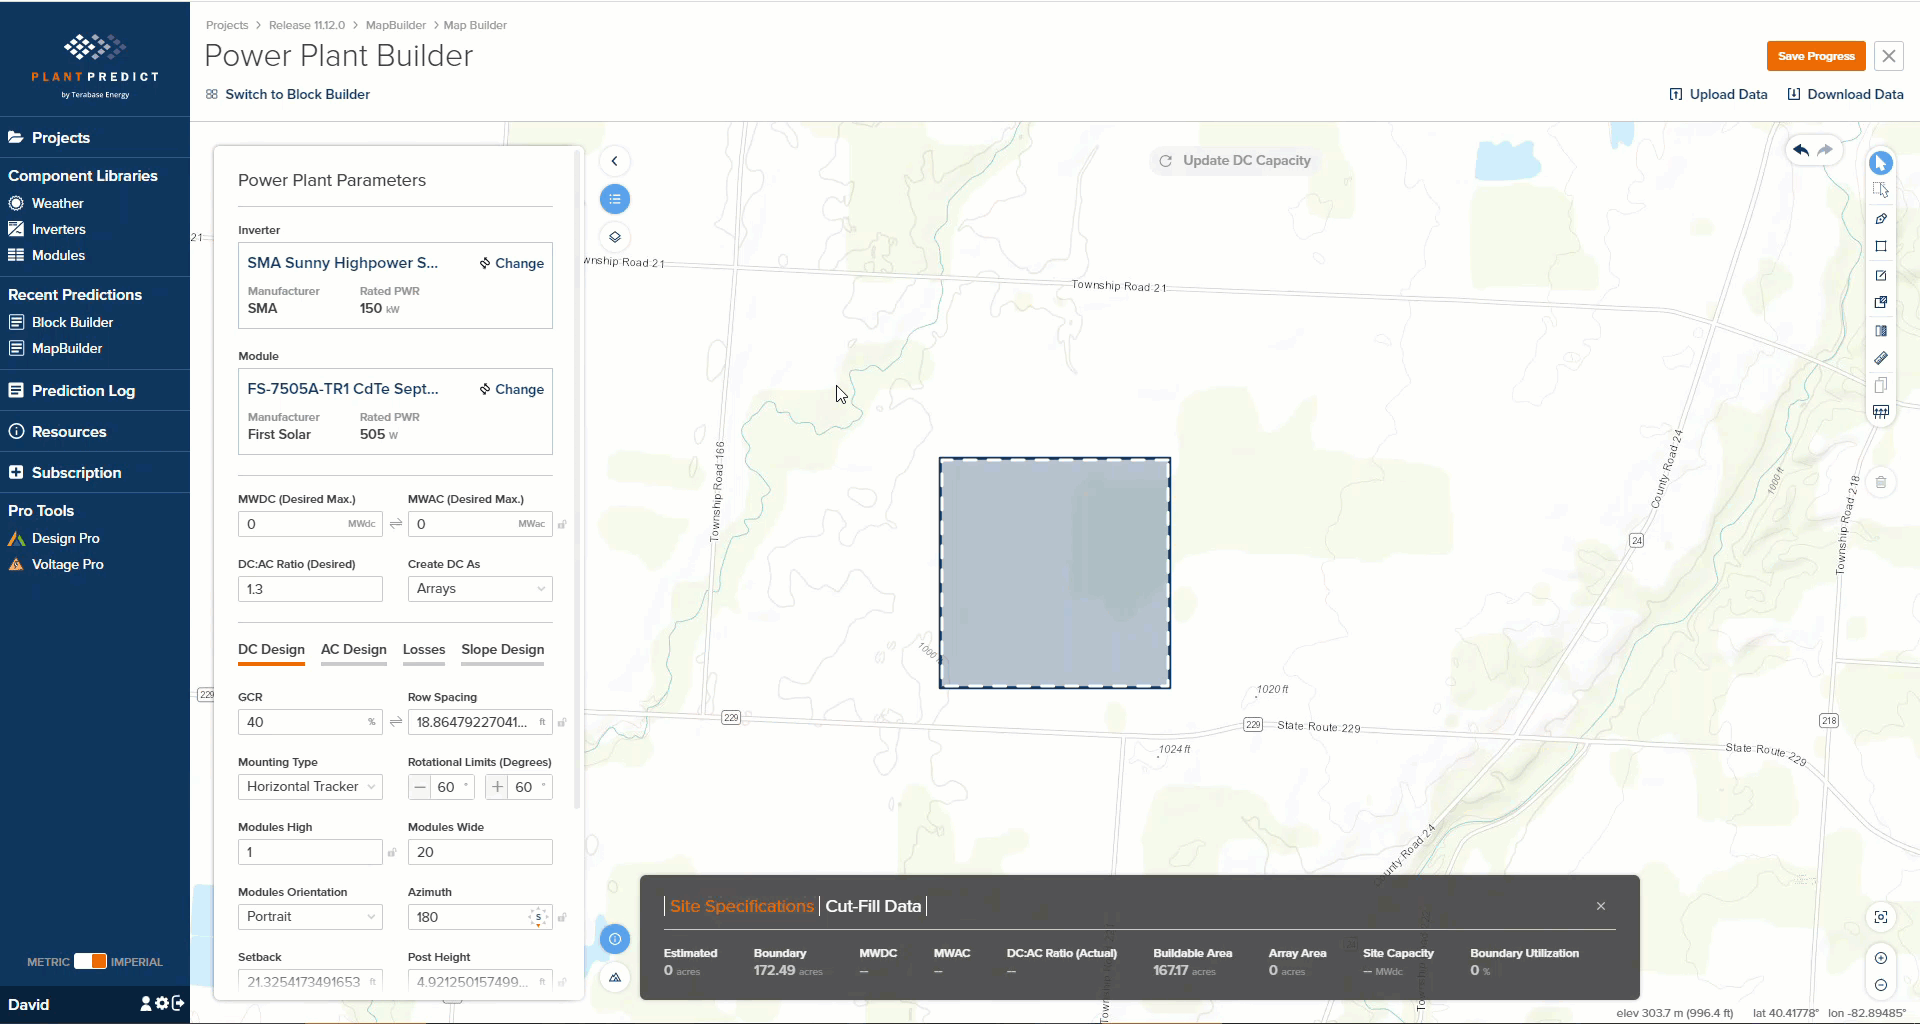
Task: Click the DC:AC Ratio input field
Action: [310, 589]
